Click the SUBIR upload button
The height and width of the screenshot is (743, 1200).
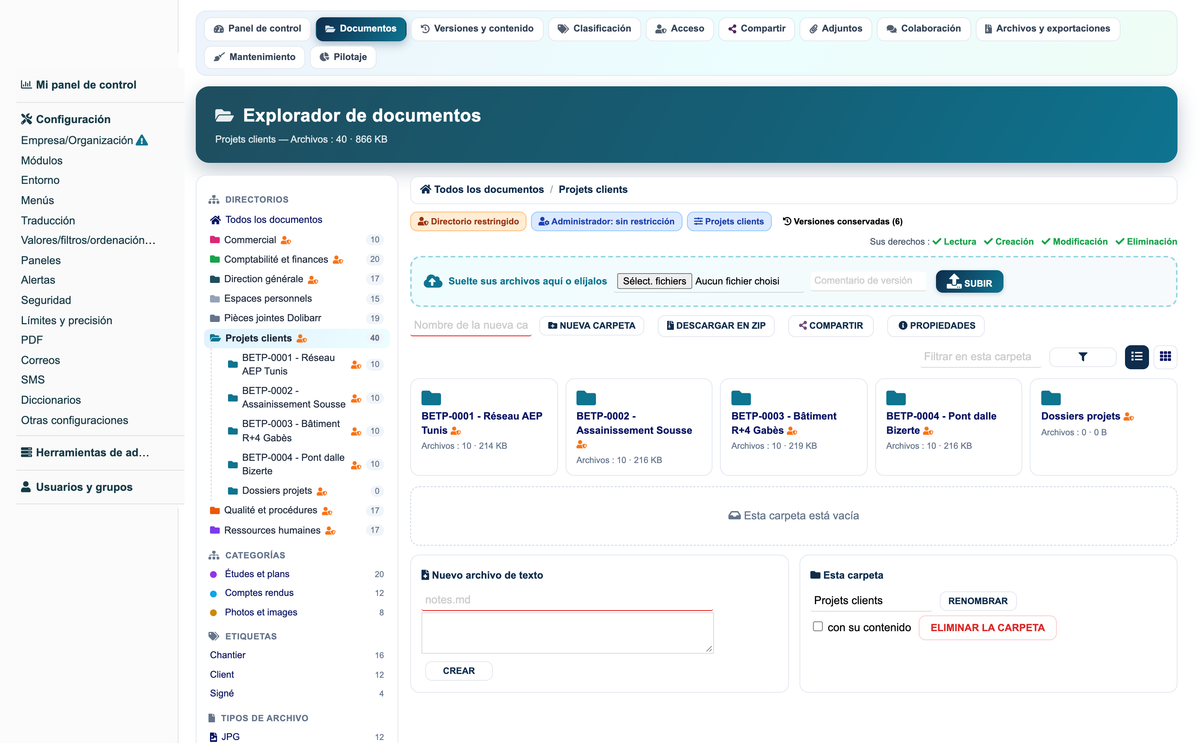[x=969, y=282]
